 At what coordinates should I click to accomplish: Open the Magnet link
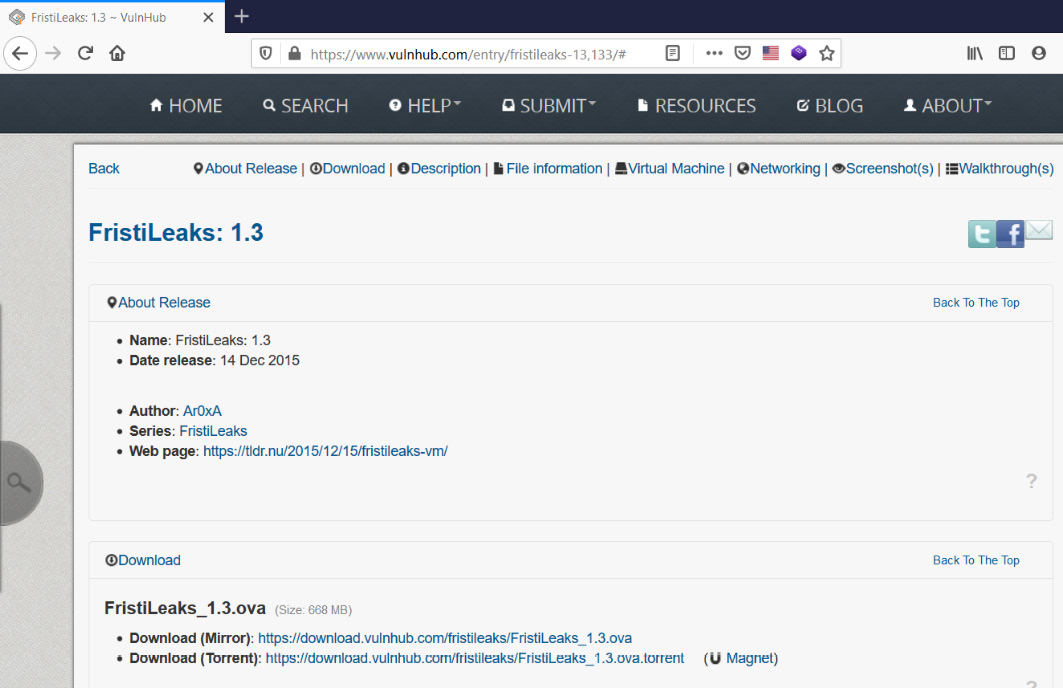(x=750, y=658)
